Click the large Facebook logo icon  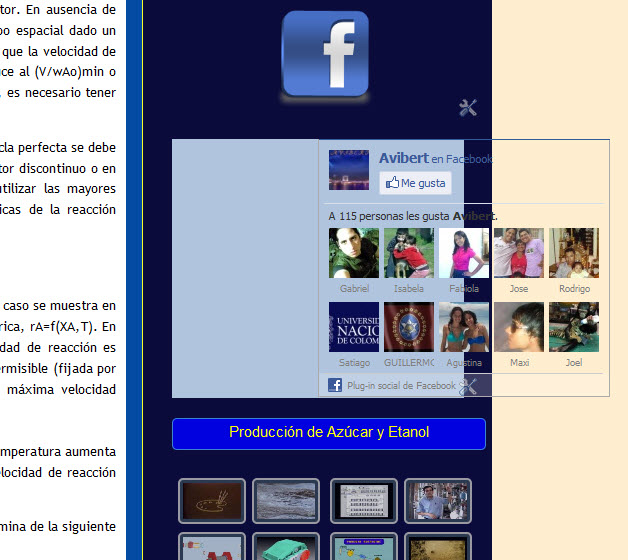(x=325, y=54)
